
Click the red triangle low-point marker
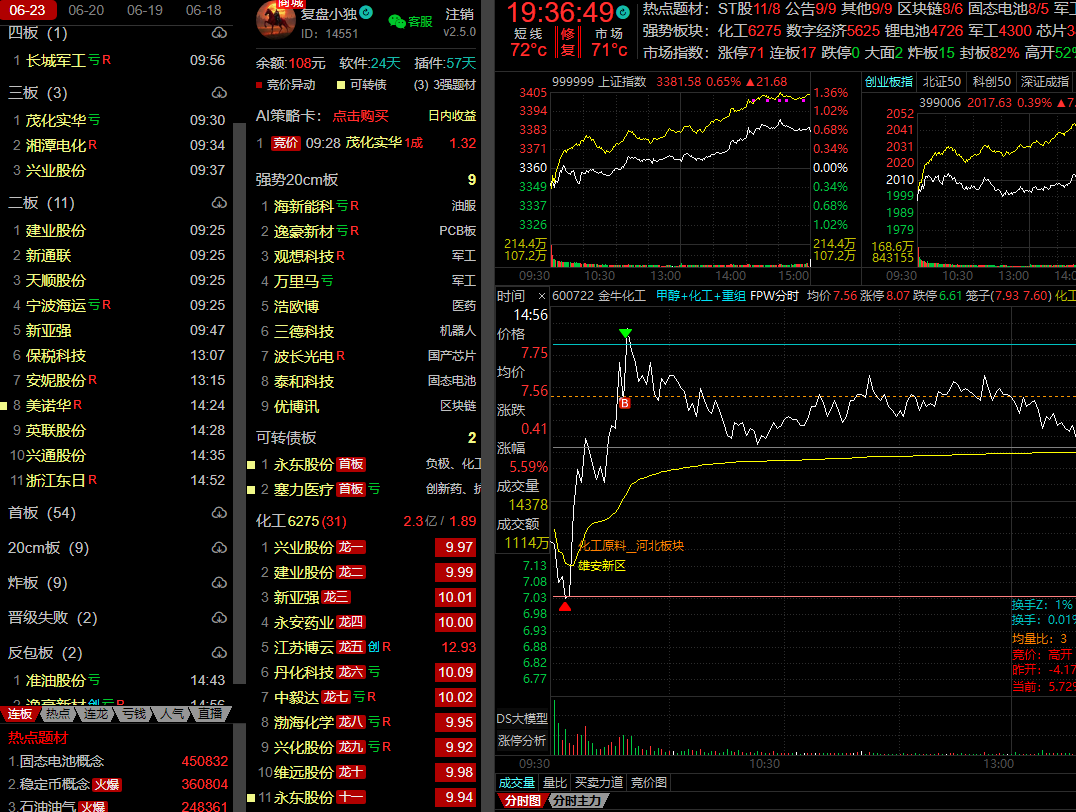coord(565,606)
